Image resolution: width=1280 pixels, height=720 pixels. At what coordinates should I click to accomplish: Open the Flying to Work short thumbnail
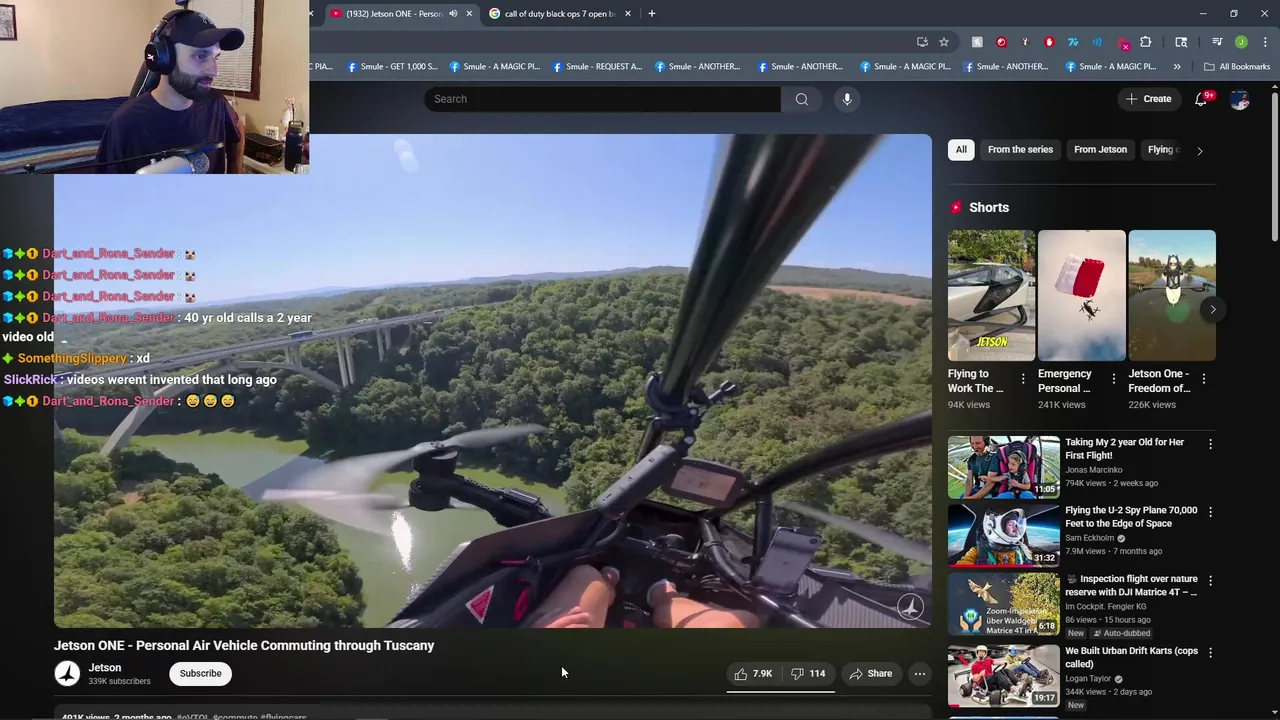991,296
